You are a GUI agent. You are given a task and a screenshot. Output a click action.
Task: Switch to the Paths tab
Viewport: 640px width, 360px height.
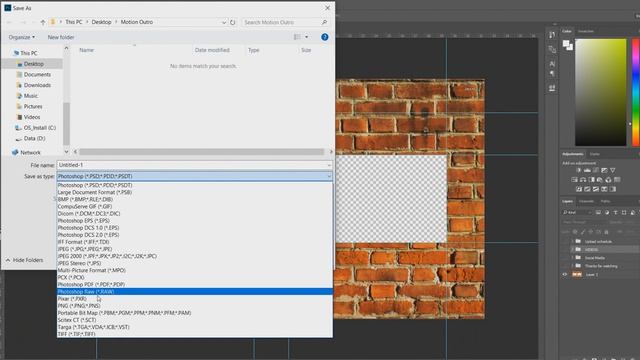tap(605, 201)
